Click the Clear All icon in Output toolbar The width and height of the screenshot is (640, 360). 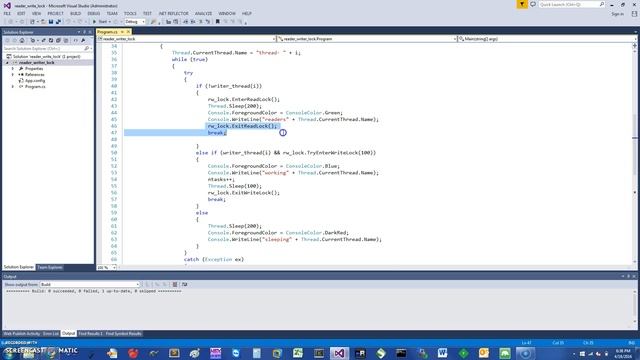coord(175,284)
